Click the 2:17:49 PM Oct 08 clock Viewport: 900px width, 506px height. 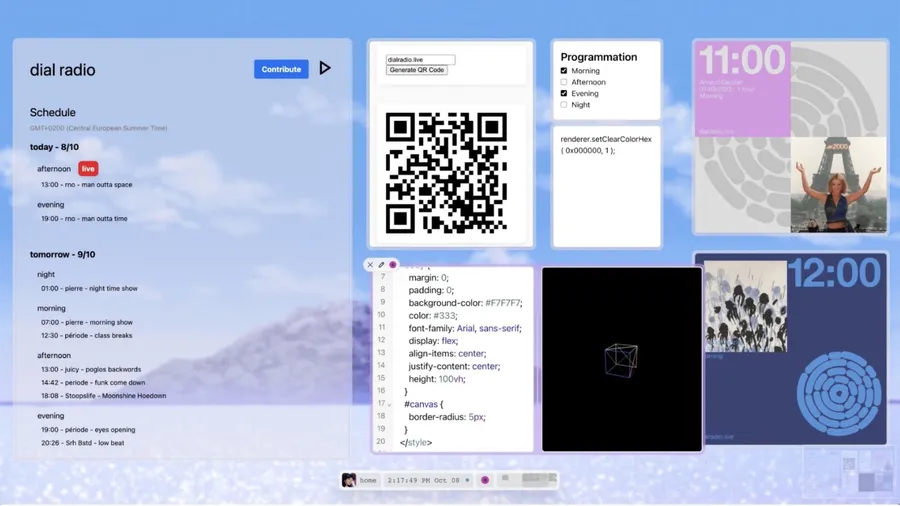[424, 480]
